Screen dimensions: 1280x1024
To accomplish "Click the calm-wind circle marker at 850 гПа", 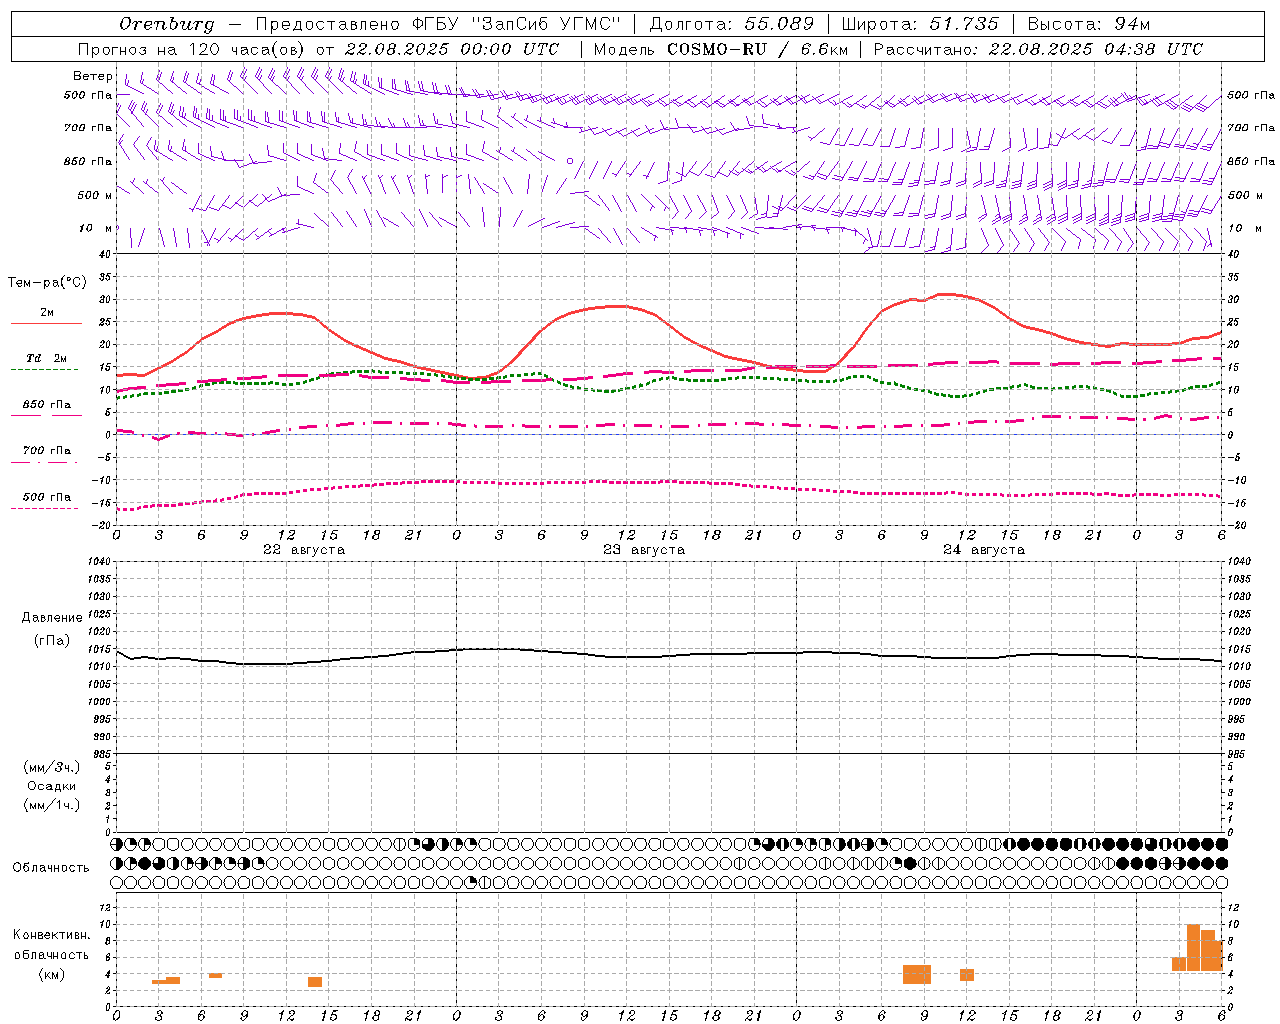I will [570, 160].
